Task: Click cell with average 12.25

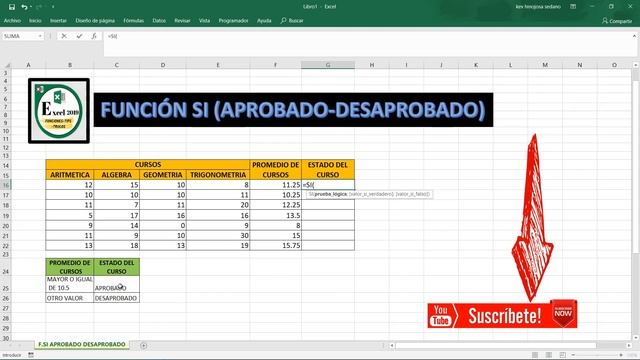Action: 276,205
